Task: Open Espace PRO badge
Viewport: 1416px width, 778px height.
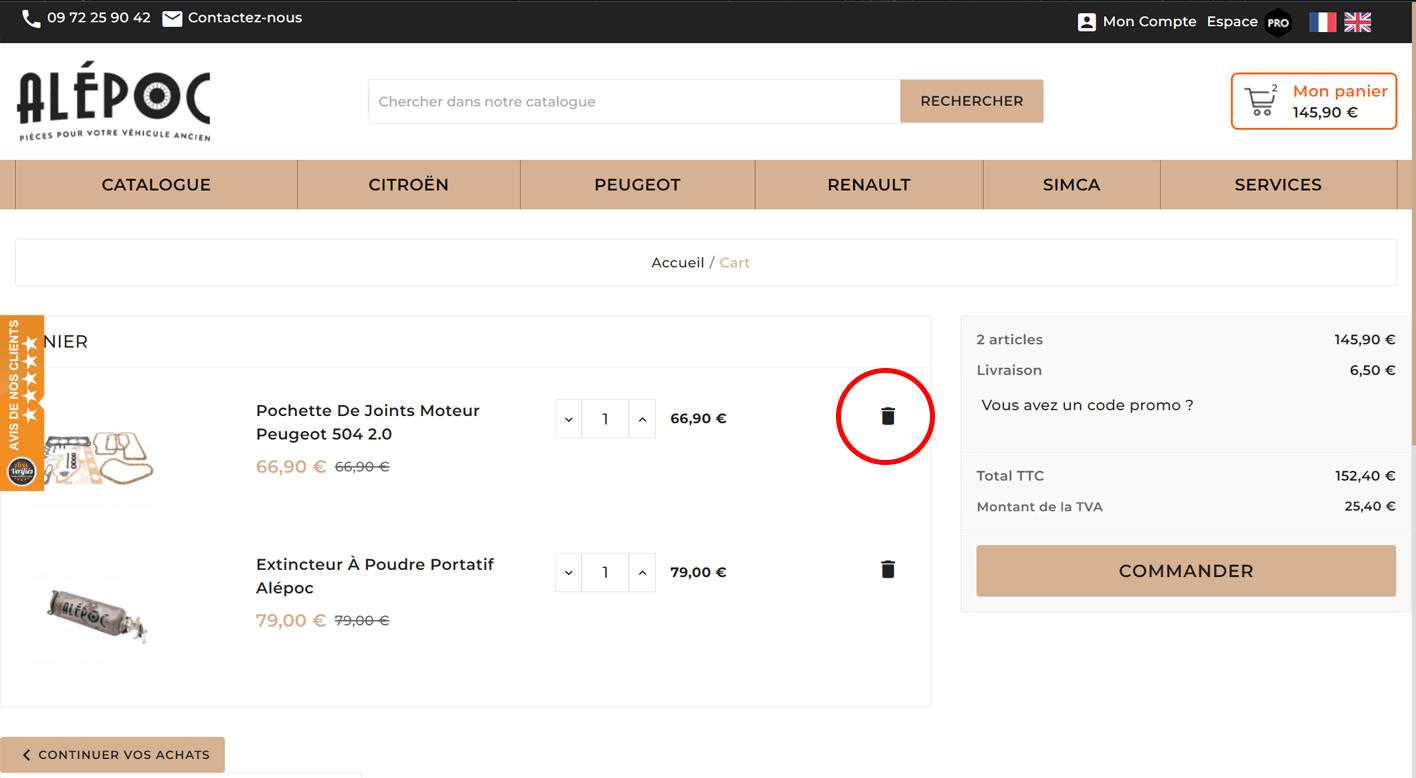Action: point(1277,23)
